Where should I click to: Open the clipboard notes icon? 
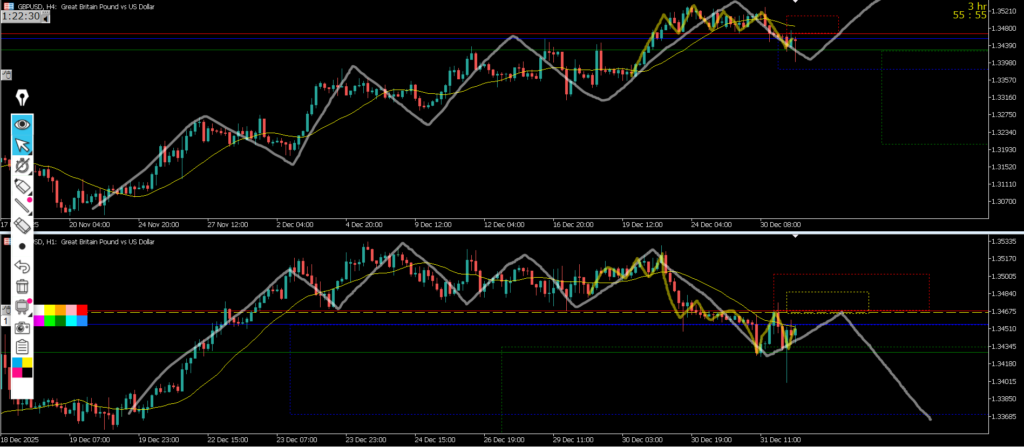[22, 346]
